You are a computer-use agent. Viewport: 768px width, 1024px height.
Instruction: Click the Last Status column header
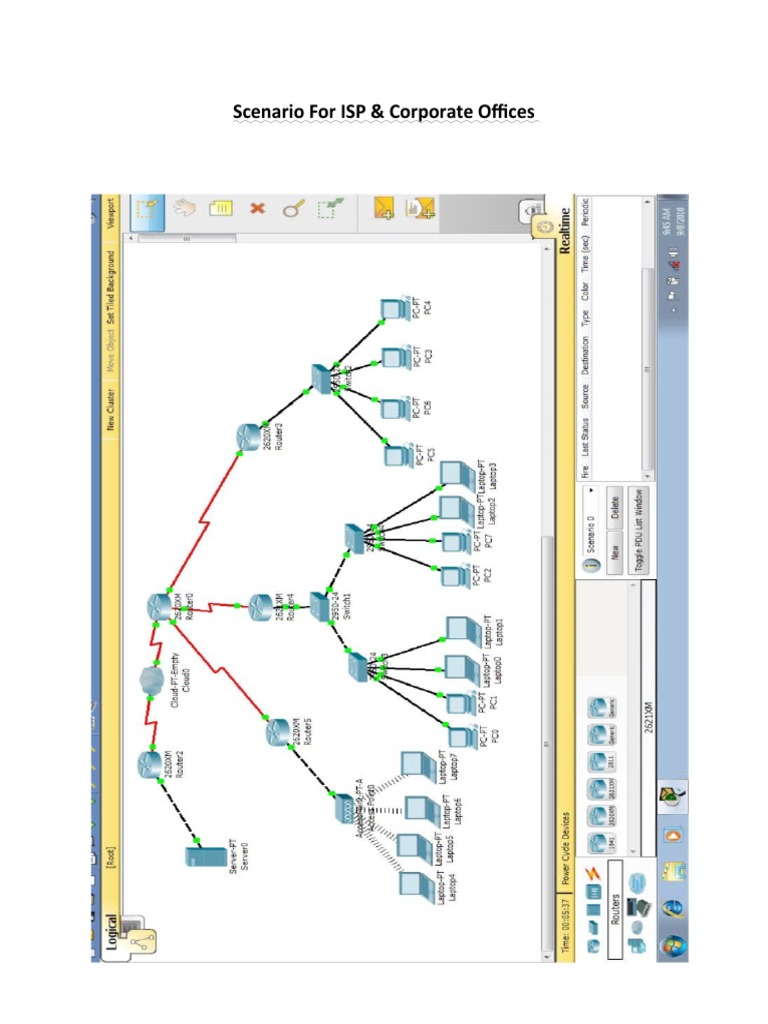(x=585, y=438)
